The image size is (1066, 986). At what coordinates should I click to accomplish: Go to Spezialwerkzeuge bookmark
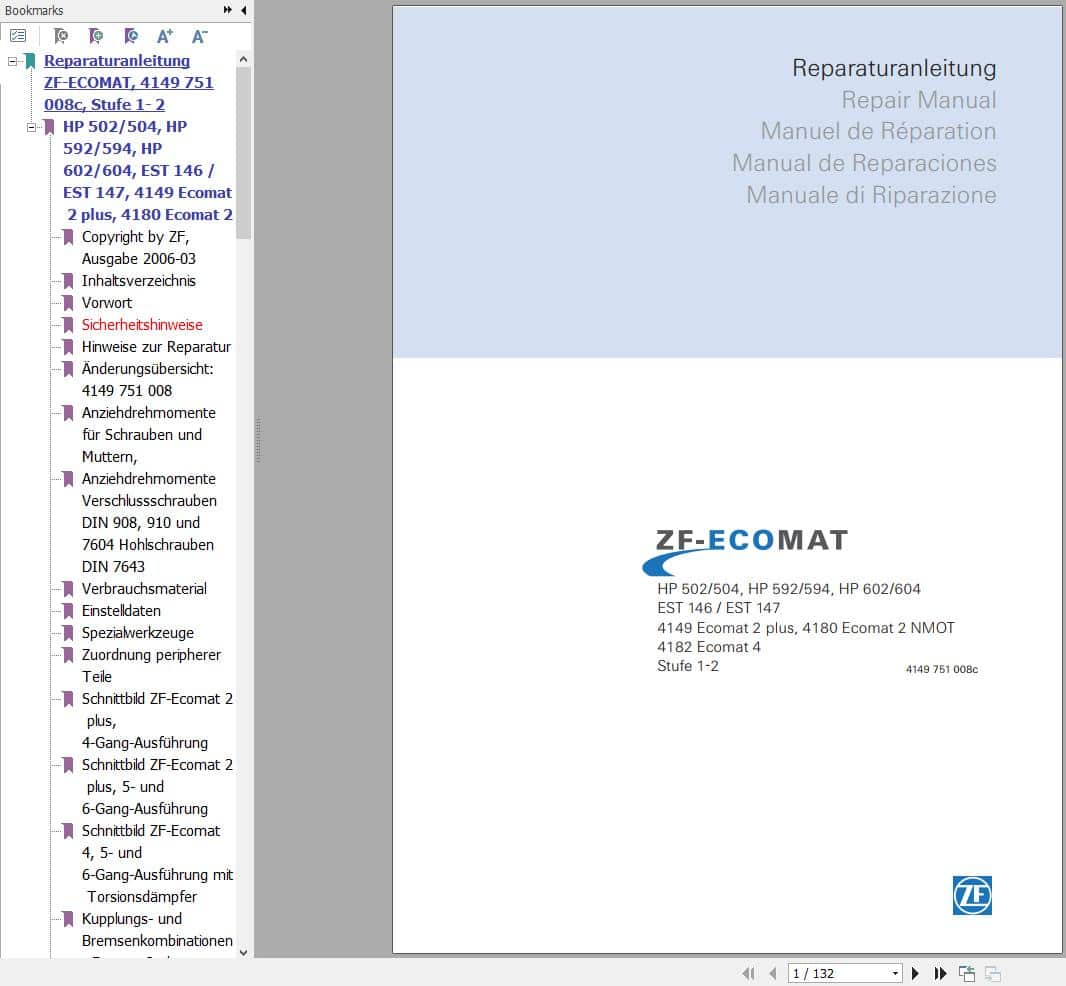pyautogui.click(x=137, y=632)
